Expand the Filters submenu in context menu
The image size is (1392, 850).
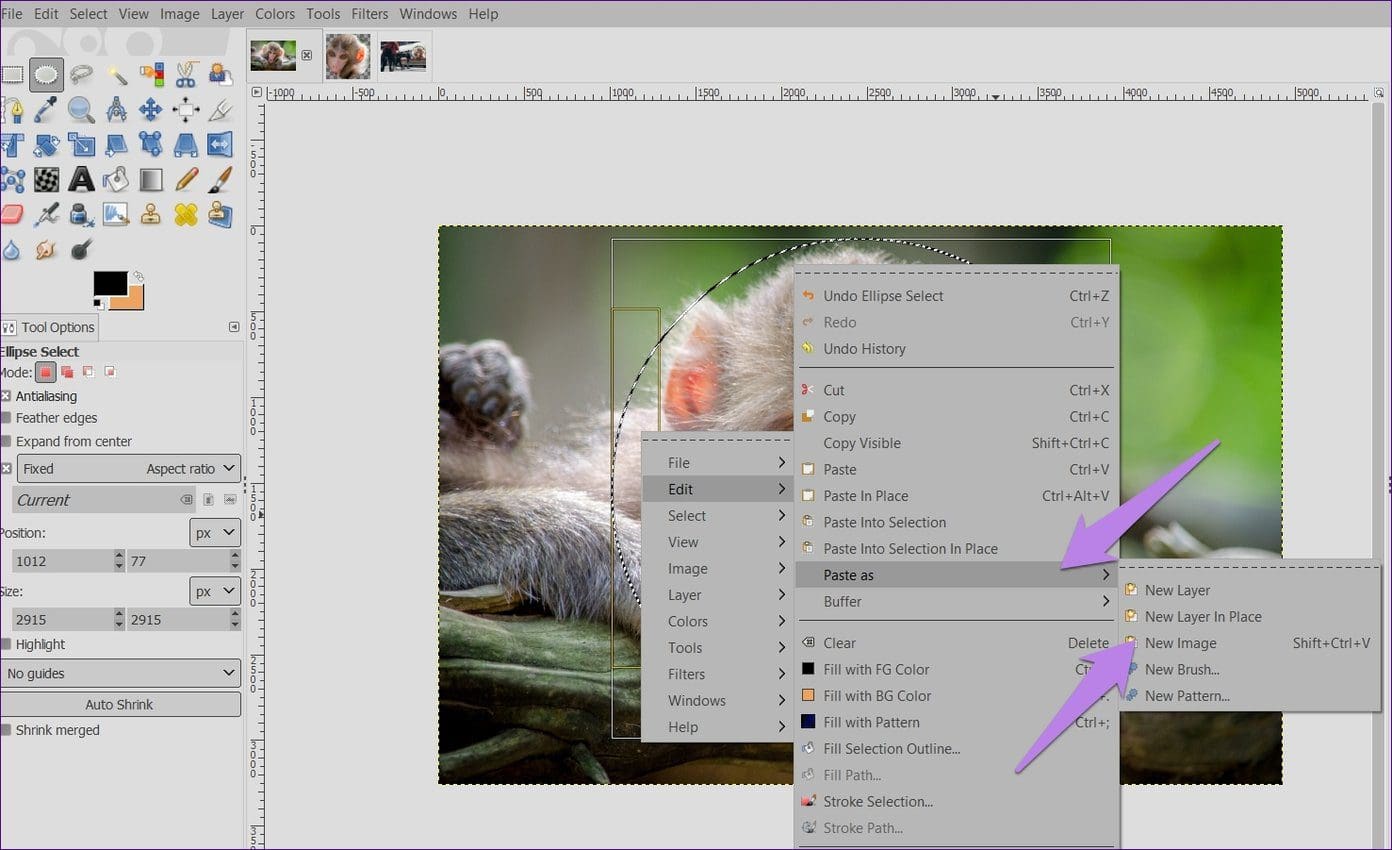point(718,674)
